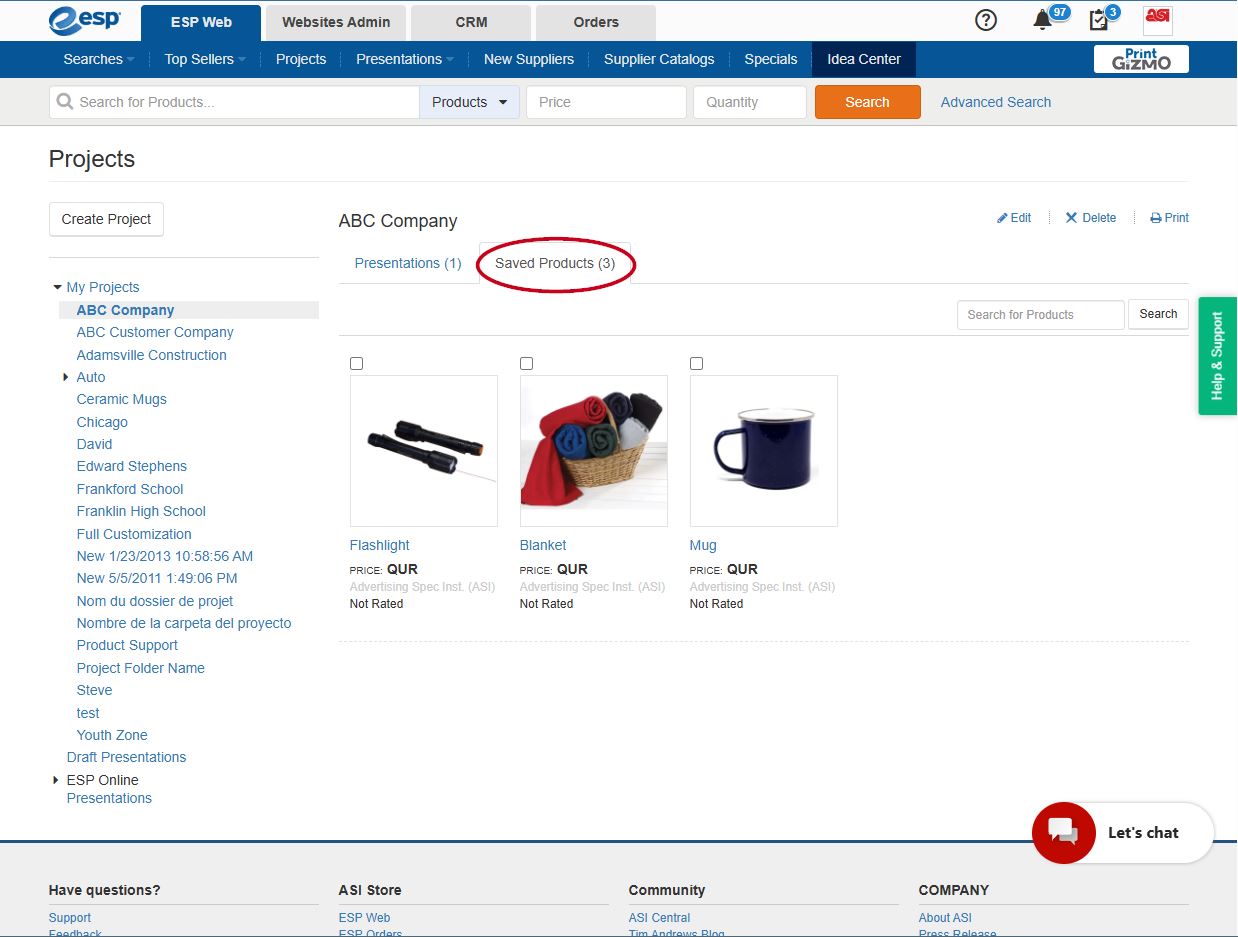The height and width of the screenshot is (937, 1238).
Task: Open the Advanced Search link
Action: point(995,102)
